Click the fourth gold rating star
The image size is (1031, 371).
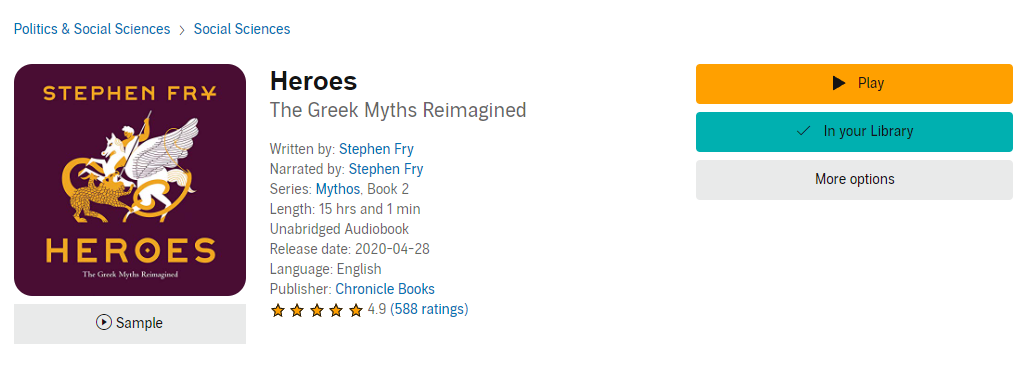(x=336, y=310)
